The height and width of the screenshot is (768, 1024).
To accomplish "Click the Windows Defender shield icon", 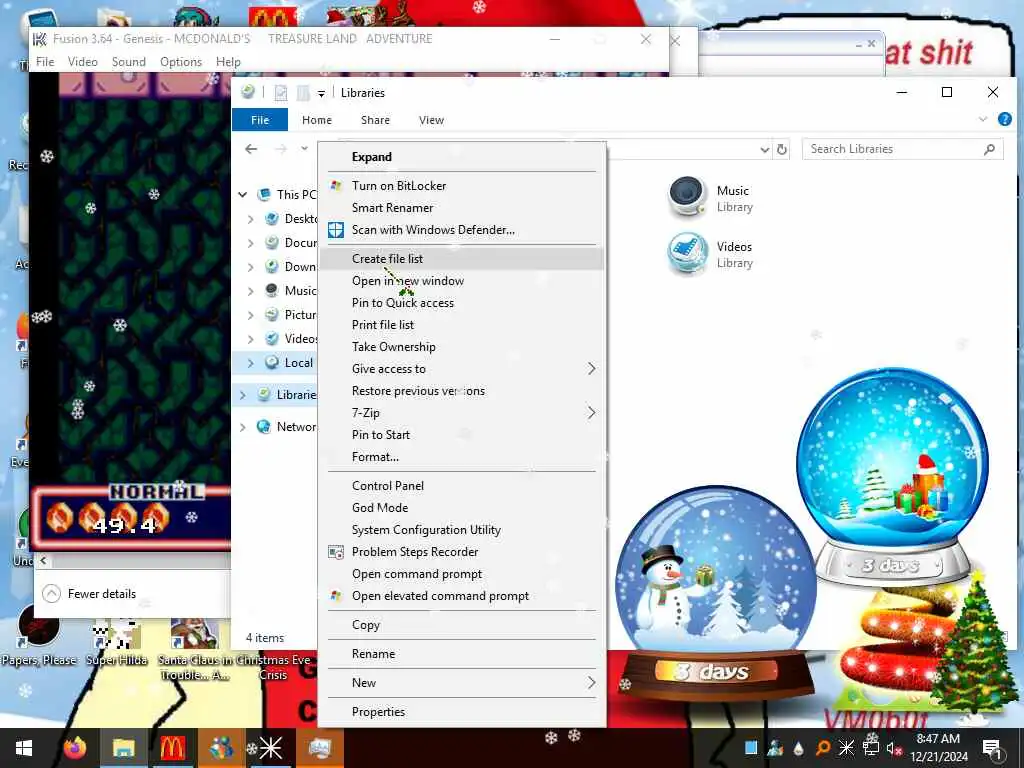I will point(336,230).
